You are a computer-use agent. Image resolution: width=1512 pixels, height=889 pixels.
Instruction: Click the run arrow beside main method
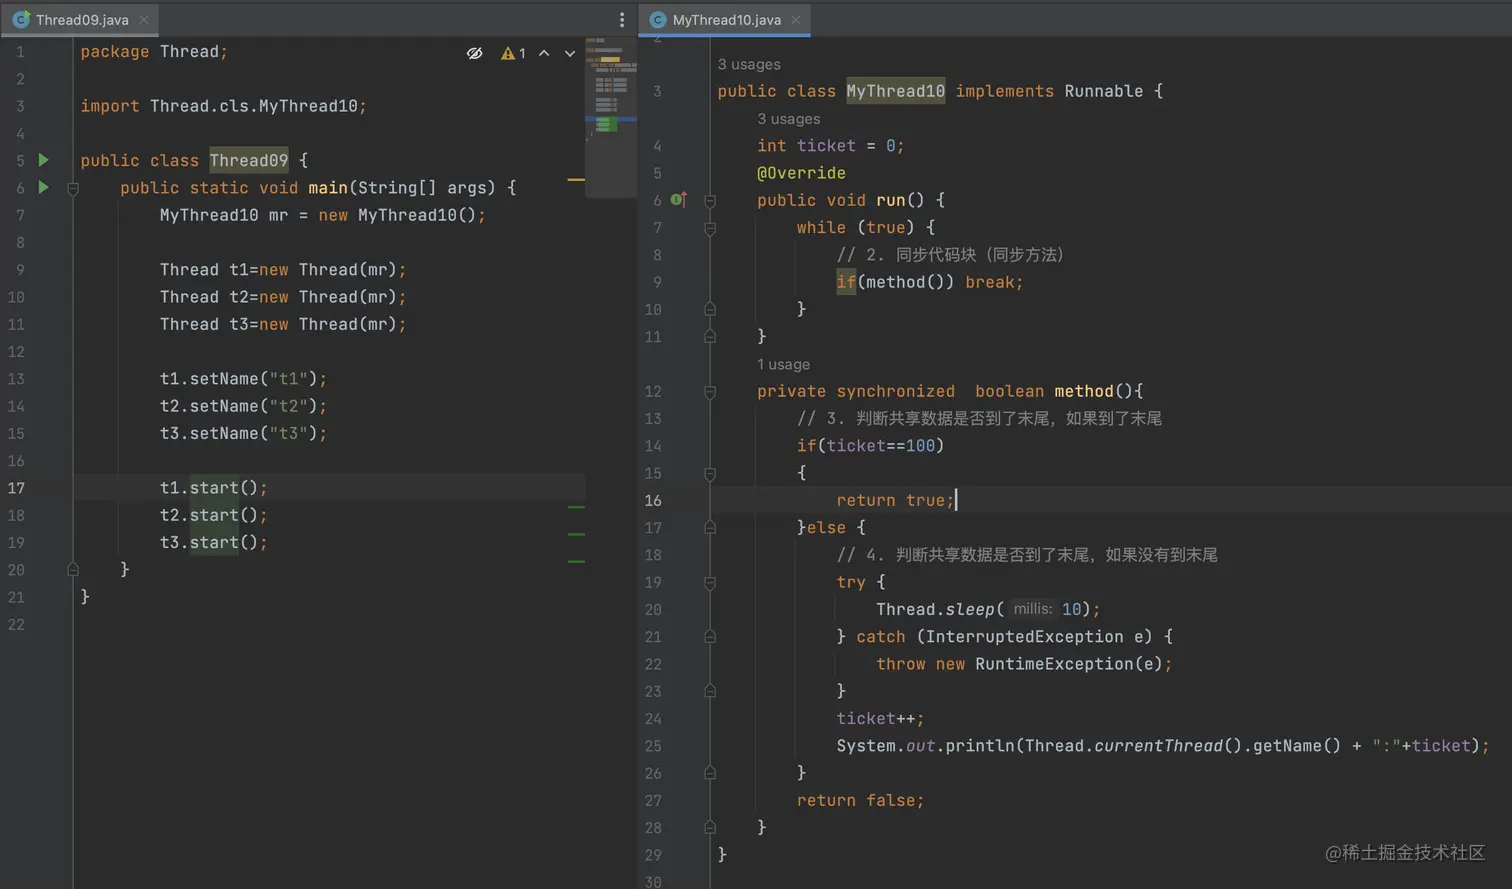coord(43,187)
